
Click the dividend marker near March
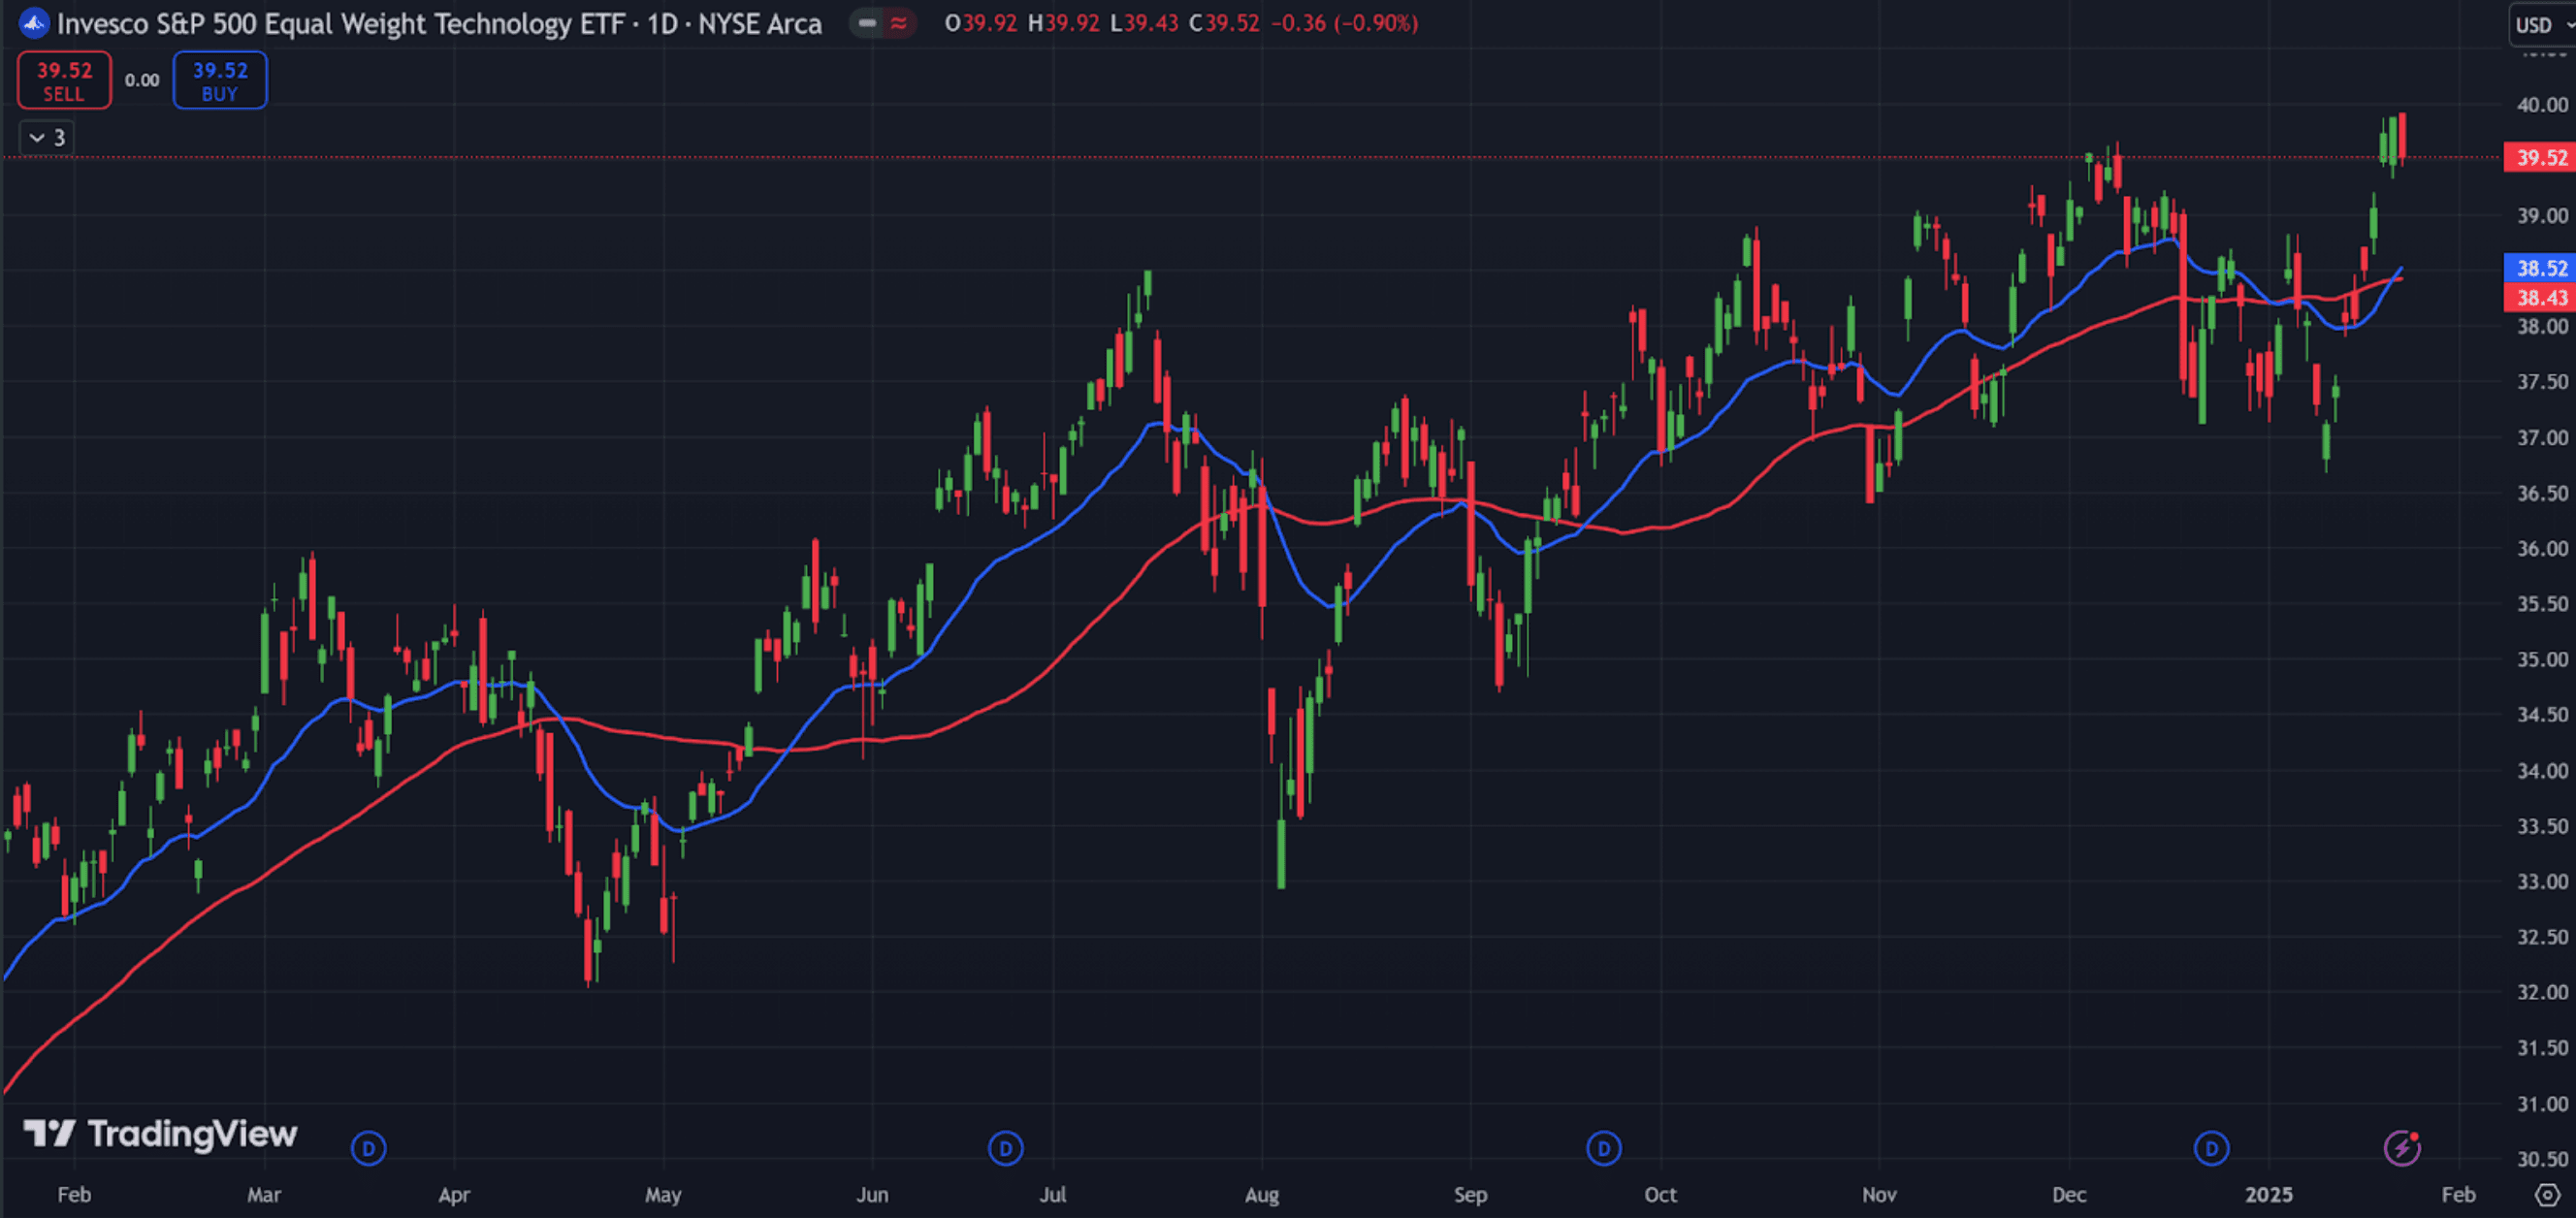pos(368,1148)
